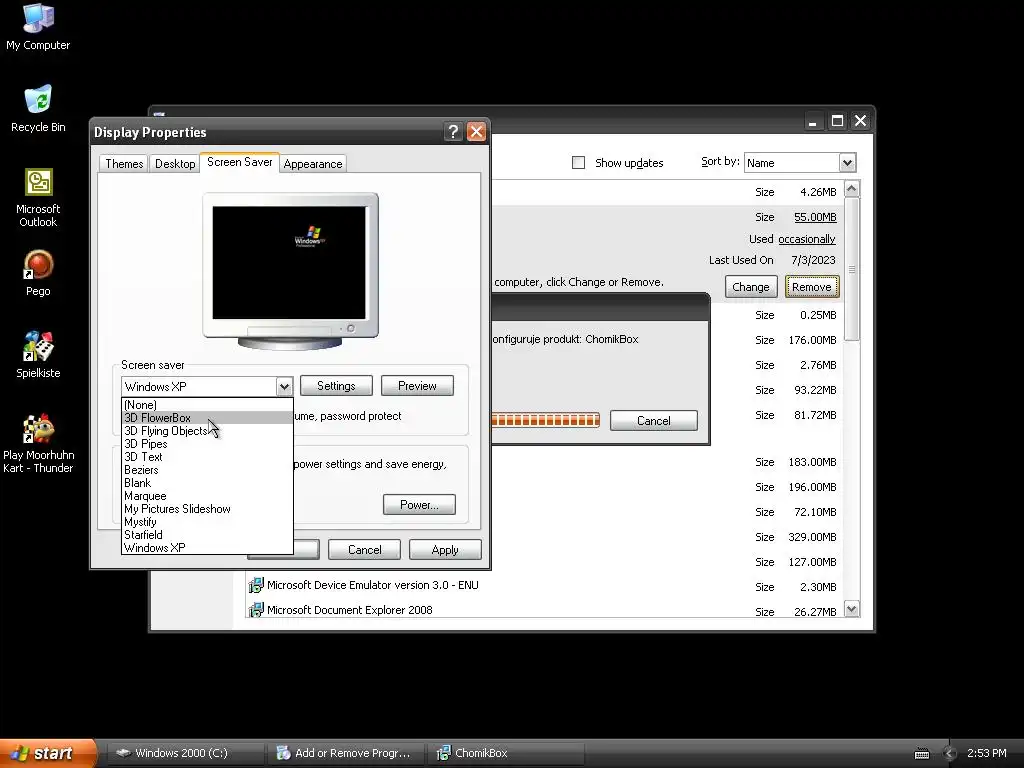Switch to Add or Remove Programs taskbar item

345,753
